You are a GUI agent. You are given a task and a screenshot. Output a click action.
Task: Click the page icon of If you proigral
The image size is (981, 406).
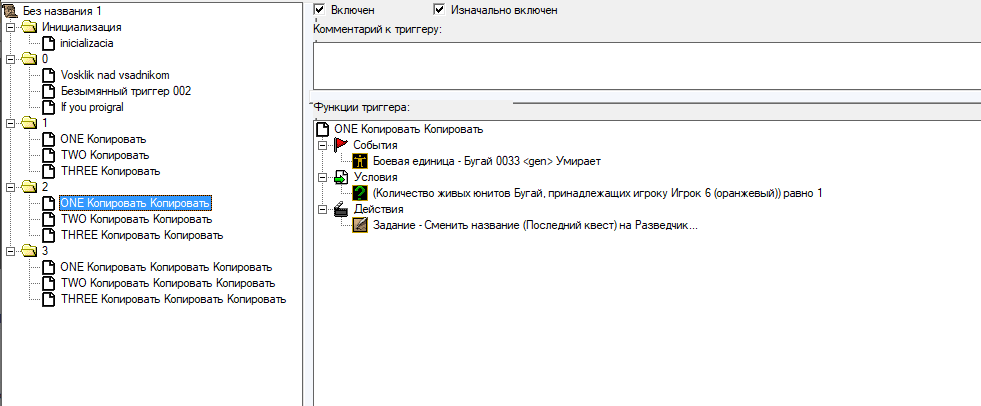(49, 107)
